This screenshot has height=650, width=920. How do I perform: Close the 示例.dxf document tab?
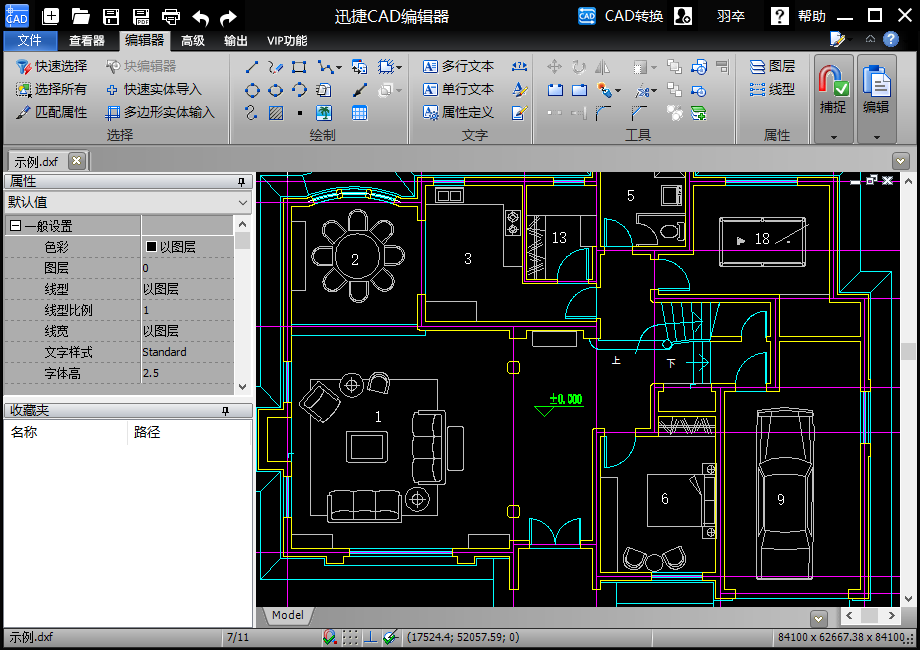coord(76,160)
